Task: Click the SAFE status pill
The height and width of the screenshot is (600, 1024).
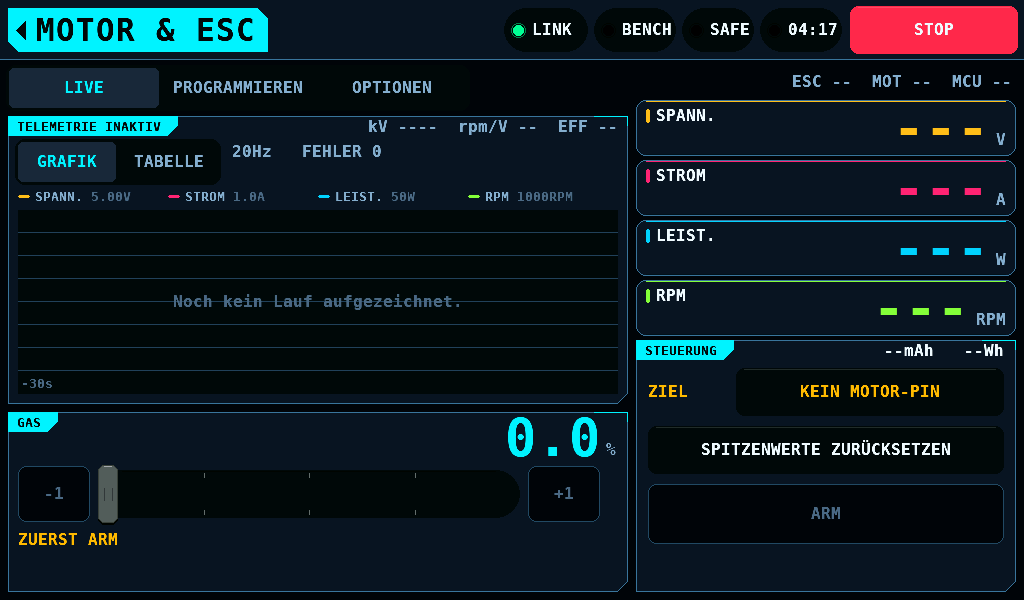Action: point(718,30)
